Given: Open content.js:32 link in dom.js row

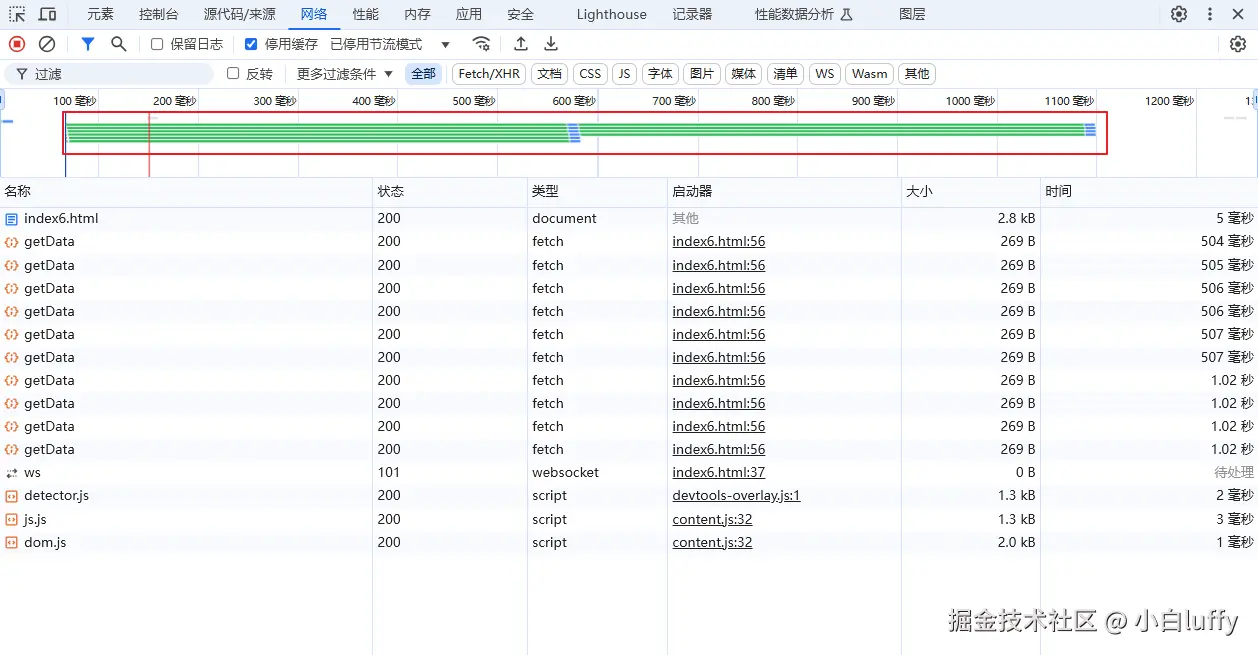Looking at the screenshot, I should pos(712,542).
